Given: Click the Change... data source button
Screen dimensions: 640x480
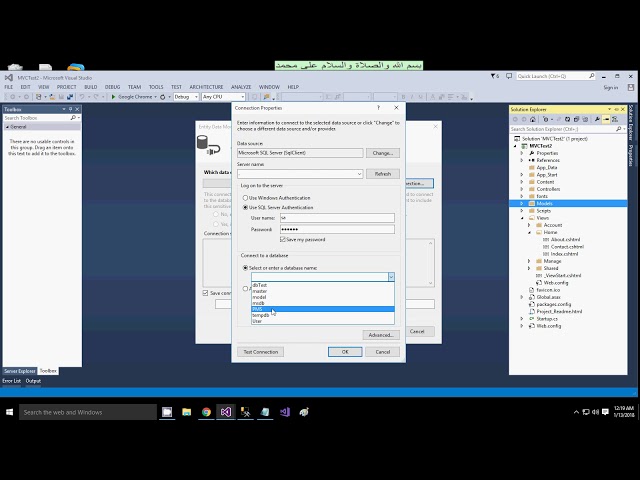Looking at the screenshot, I should click(382, 153).
